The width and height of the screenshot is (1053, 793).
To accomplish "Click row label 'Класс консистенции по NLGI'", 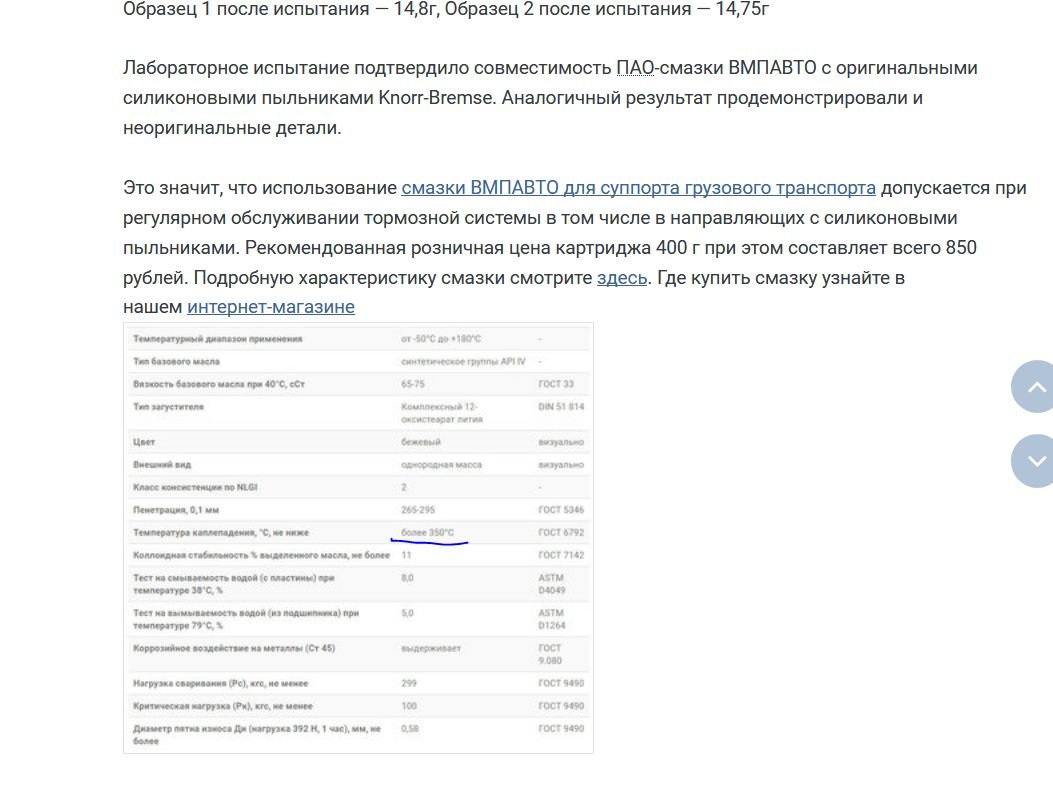I will pos(195,487).
